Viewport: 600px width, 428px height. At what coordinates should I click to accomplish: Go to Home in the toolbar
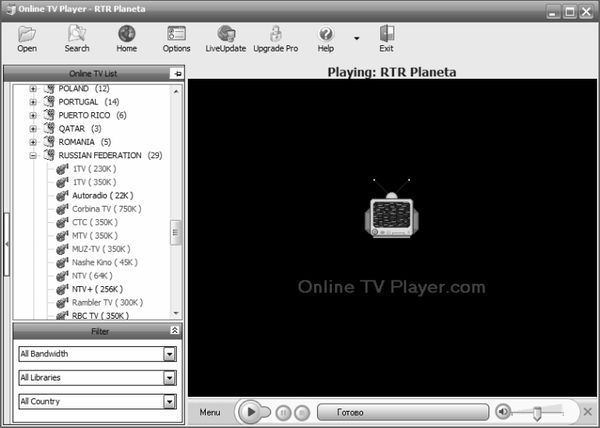[x=126, y=36]
